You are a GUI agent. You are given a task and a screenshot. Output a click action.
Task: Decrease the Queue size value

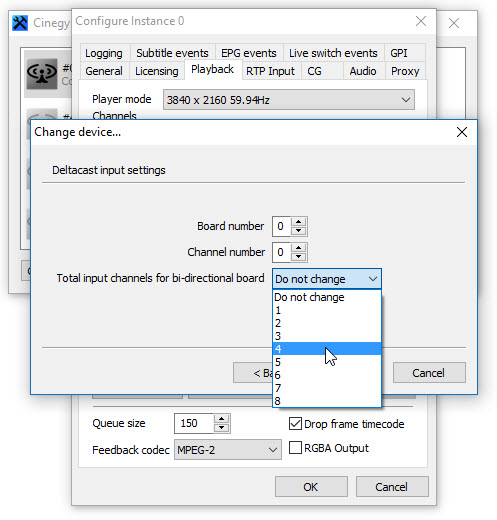(222, 428)
